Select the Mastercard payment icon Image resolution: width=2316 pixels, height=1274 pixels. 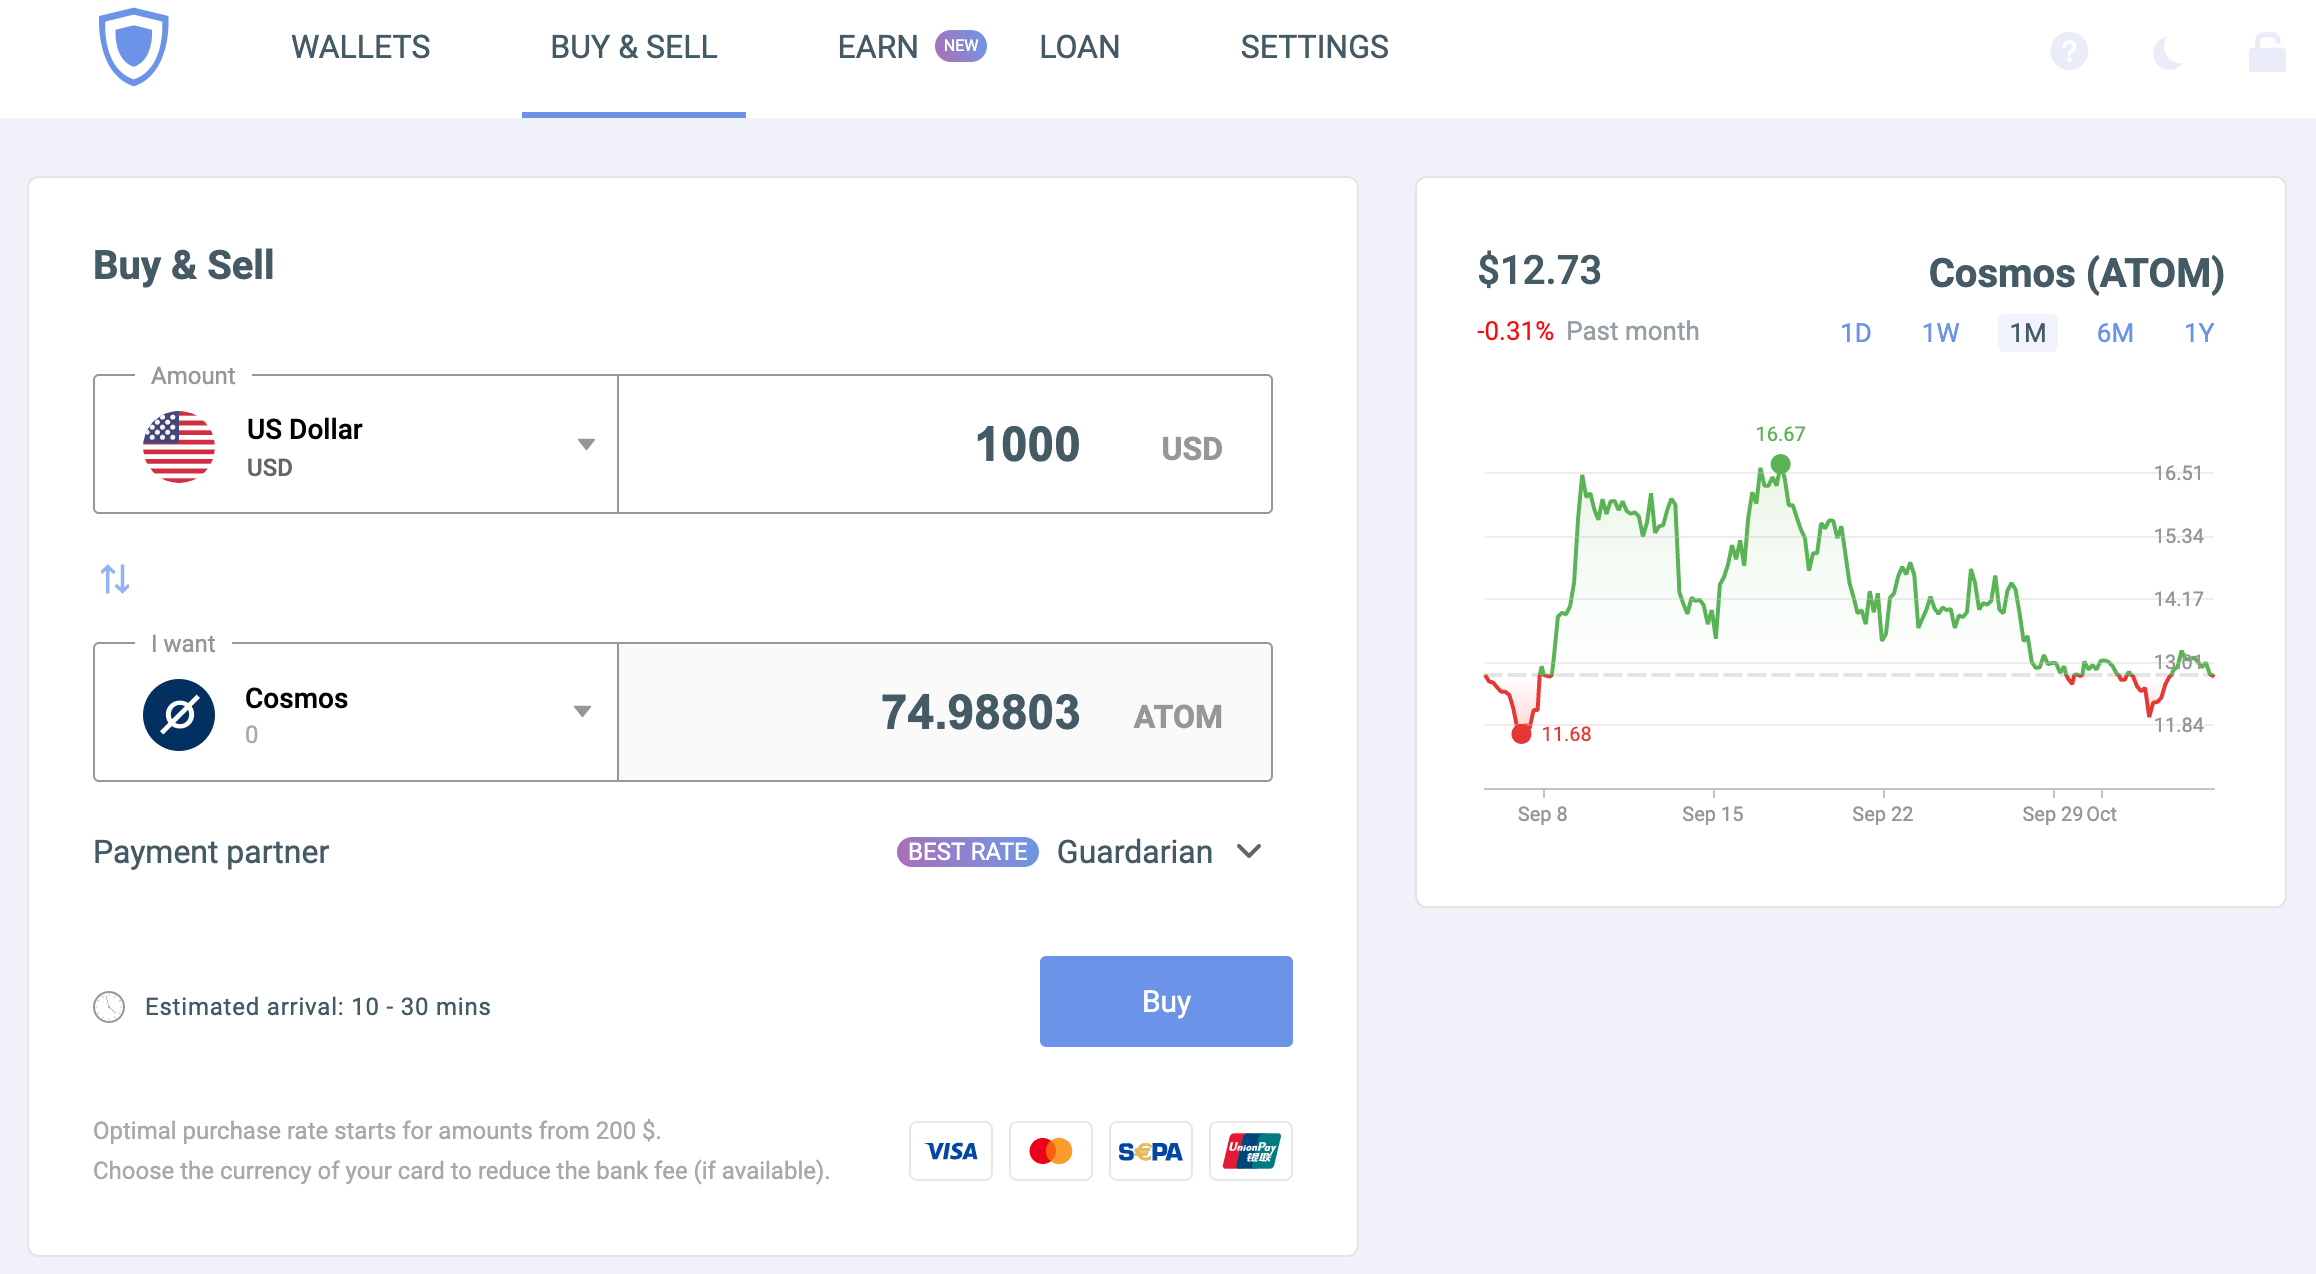click(x=1050, y=1151)
